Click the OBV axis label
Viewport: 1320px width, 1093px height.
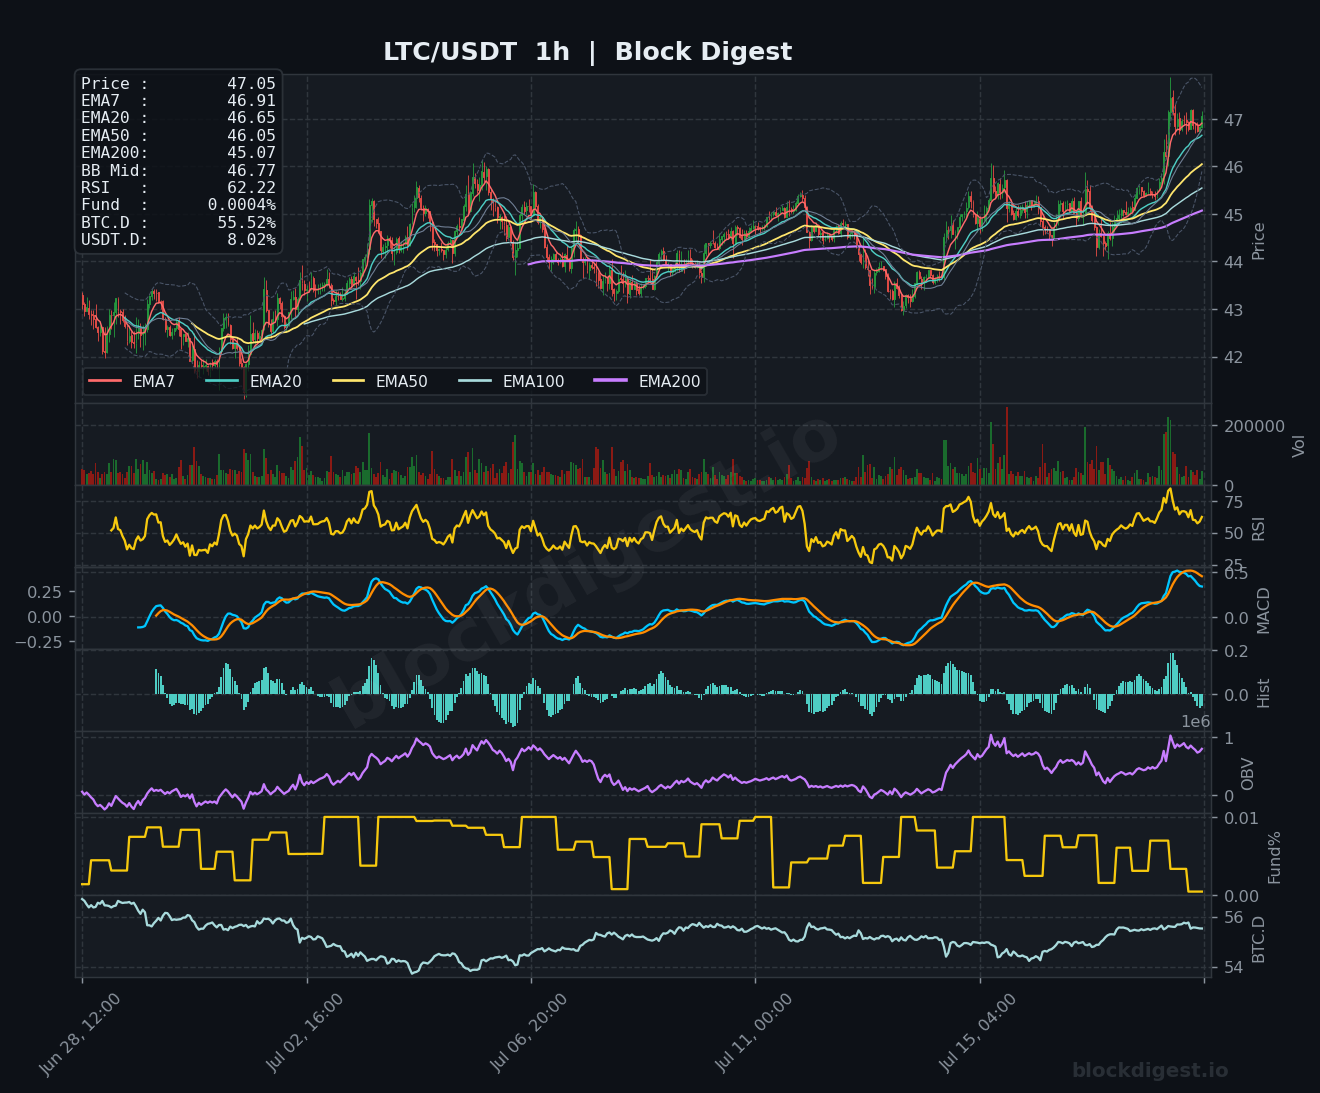tap(1248, 774)
